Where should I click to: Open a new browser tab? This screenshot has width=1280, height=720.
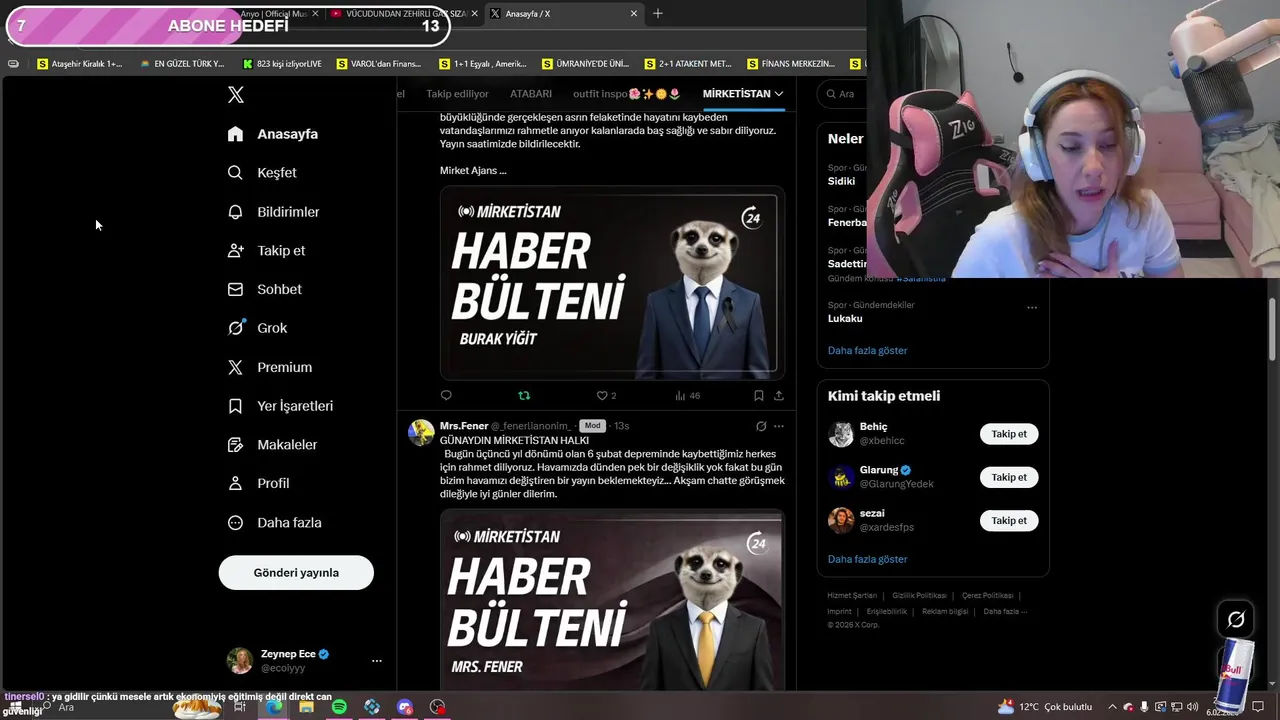[658, 14]
